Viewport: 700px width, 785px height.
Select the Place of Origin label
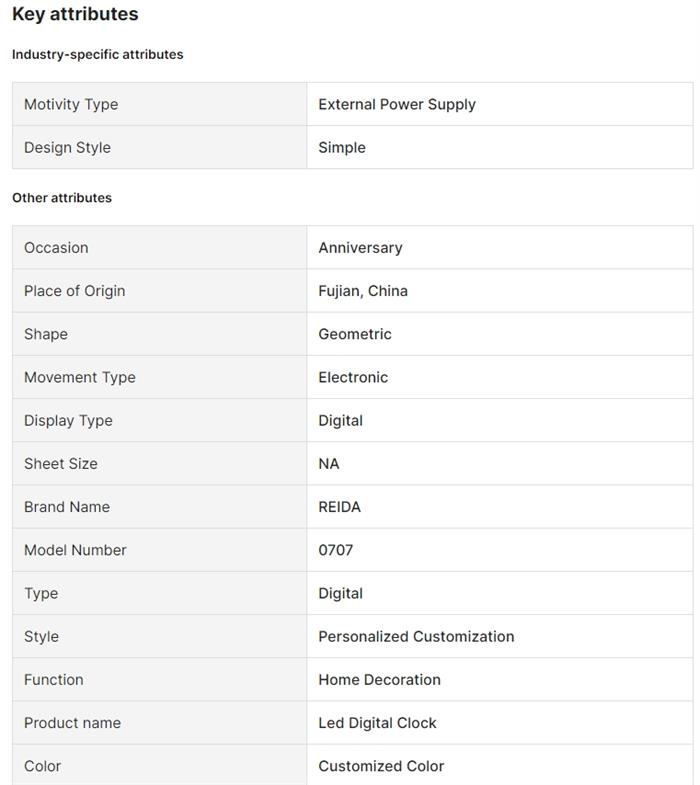pos(75,291)
